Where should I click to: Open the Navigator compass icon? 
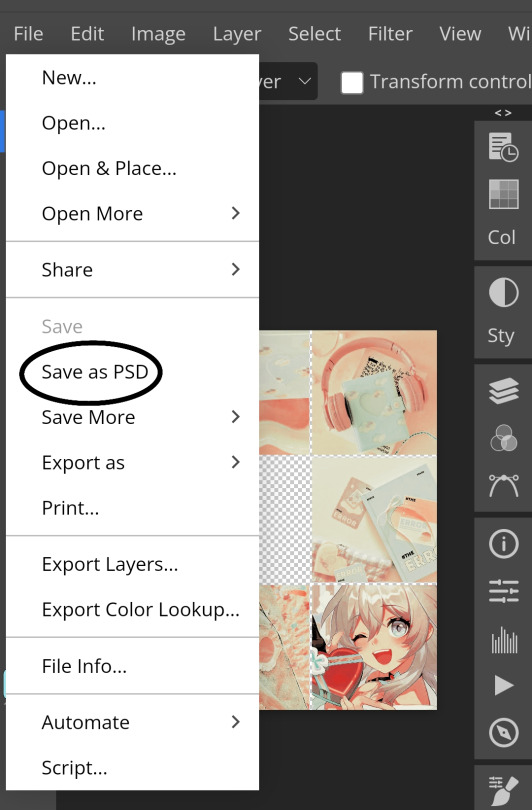click(x=503, y=733)
